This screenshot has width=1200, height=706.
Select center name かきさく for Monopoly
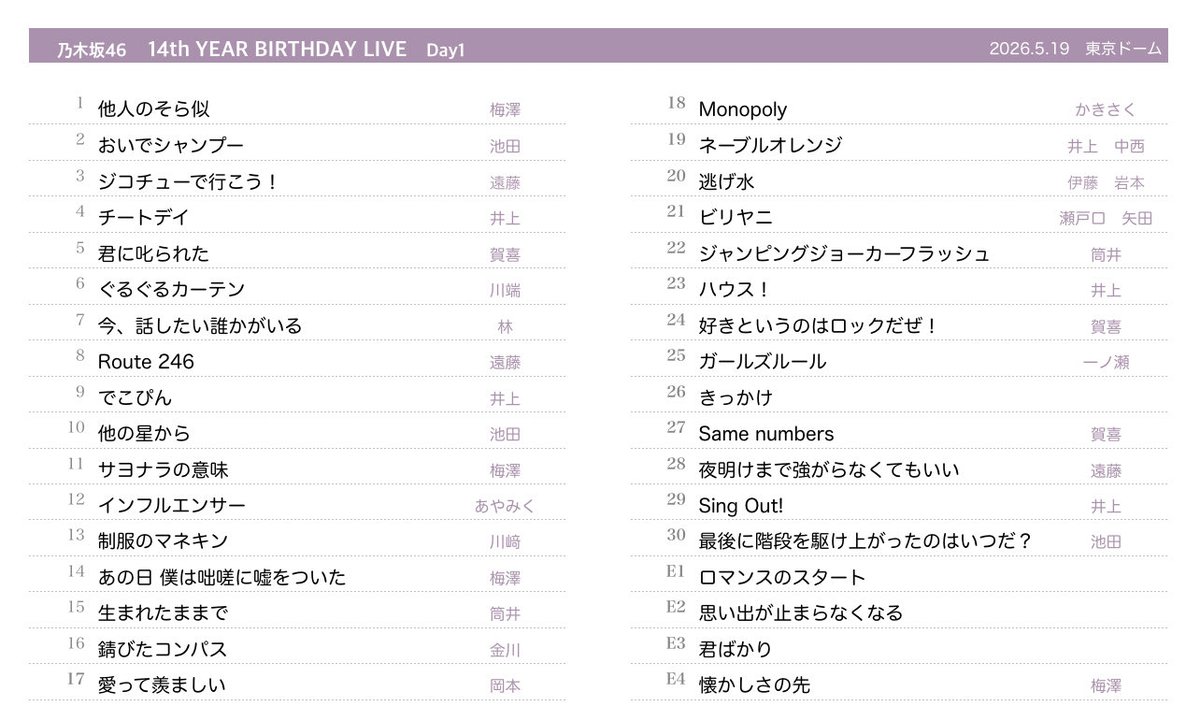coord(1106,110)
